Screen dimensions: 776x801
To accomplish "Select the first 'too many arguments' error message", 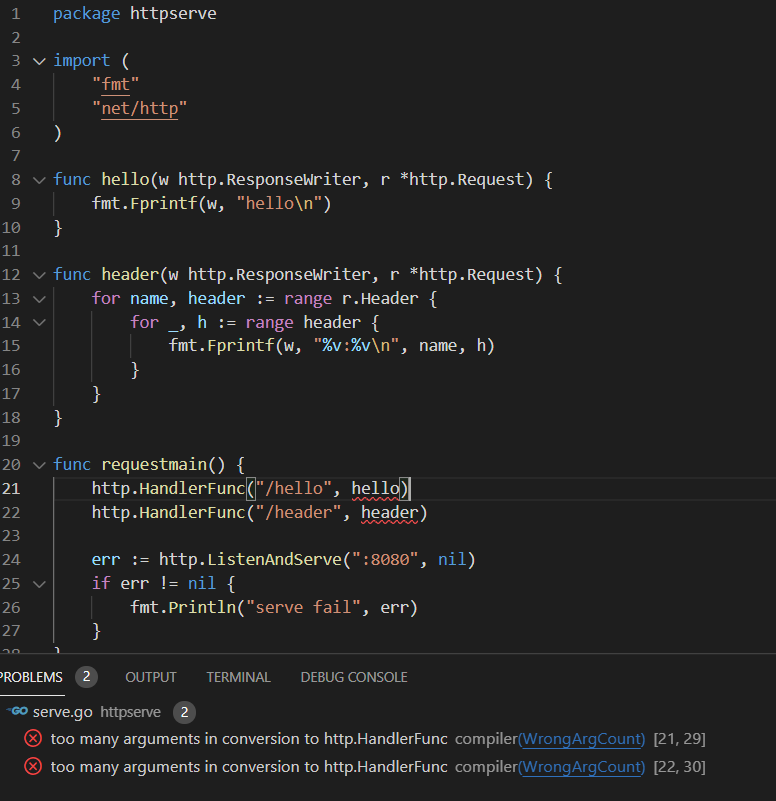I will pyautogui.click(x=249, y=739).
